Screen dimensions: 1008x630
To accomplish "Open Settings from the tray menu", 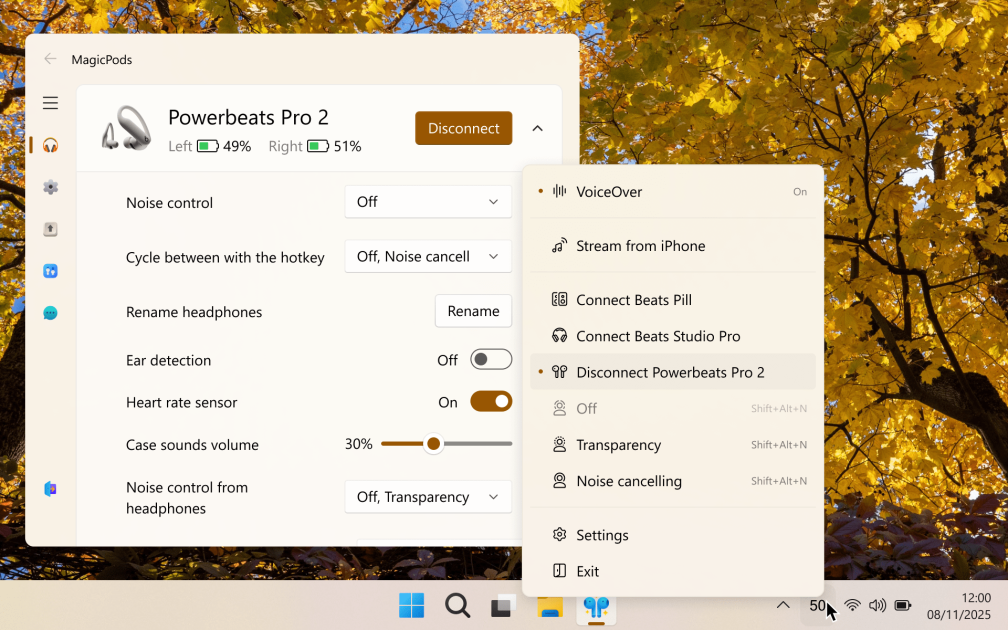I will pos(672,535).
